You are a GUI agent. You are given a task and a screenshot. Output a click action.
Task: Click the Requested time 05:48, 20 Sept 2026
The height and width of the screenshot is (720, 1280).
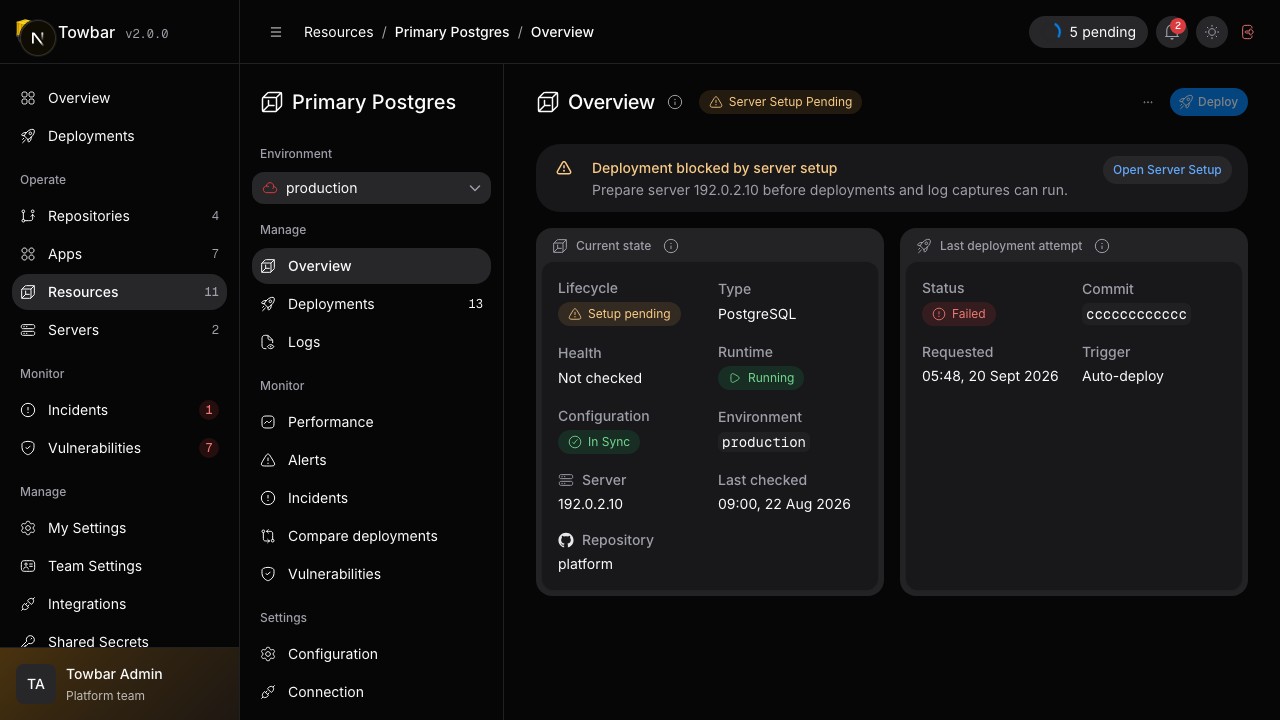990,376
